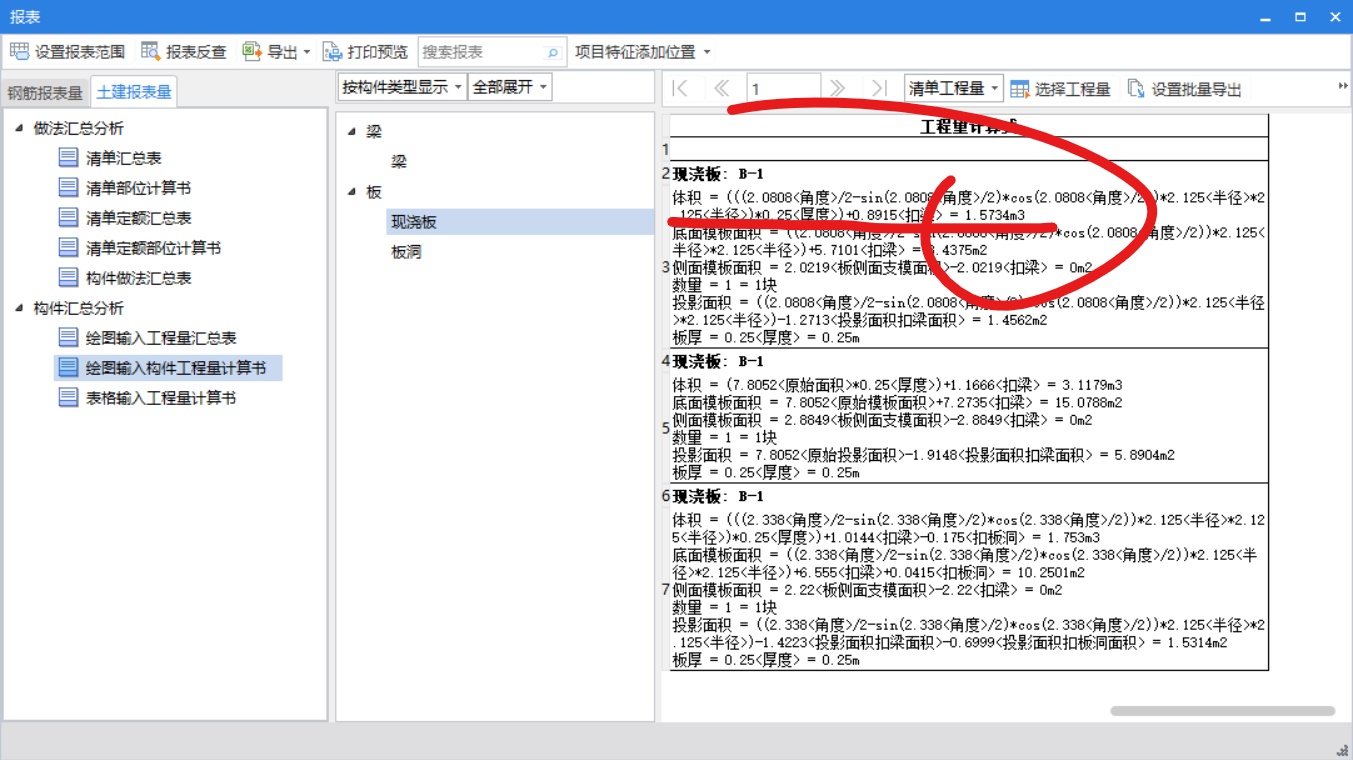
Task: Click report icon beside 清单汇总表
Action: coord(68,158)
